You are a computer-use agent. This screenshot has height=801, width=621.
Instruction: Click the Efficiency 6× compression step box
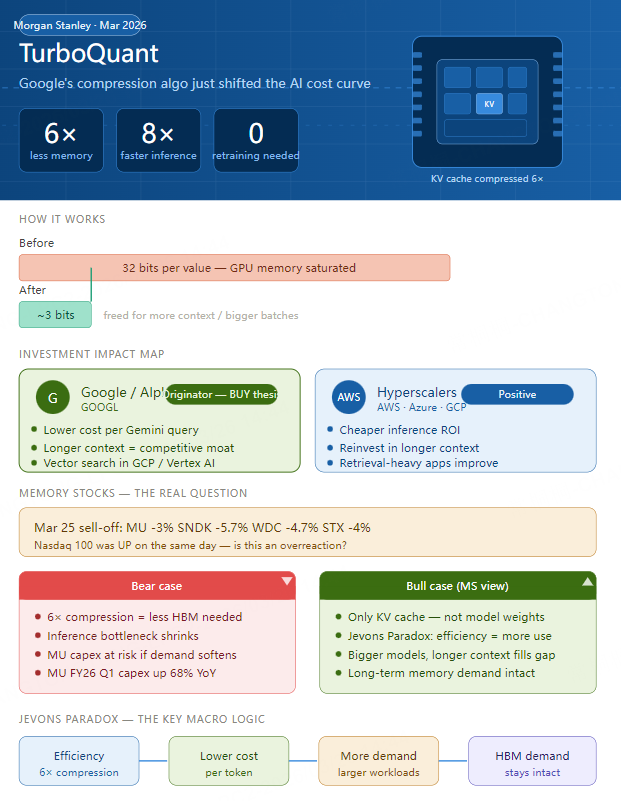[79, 761]
